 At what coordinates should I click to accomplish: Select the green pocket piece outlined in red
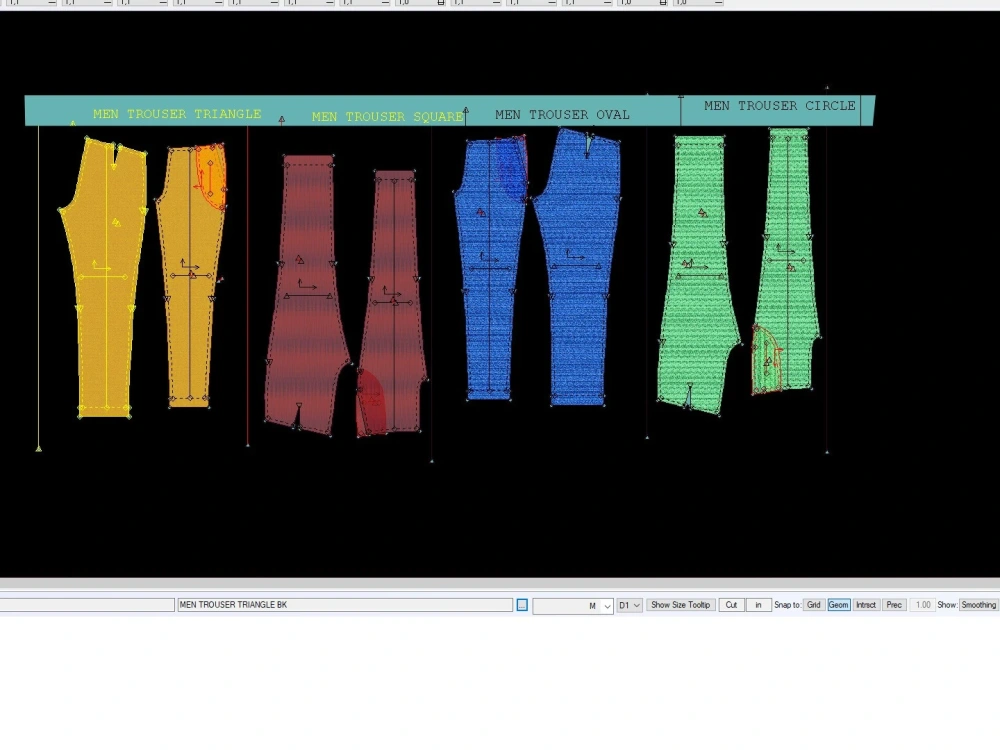click(767, 360)
